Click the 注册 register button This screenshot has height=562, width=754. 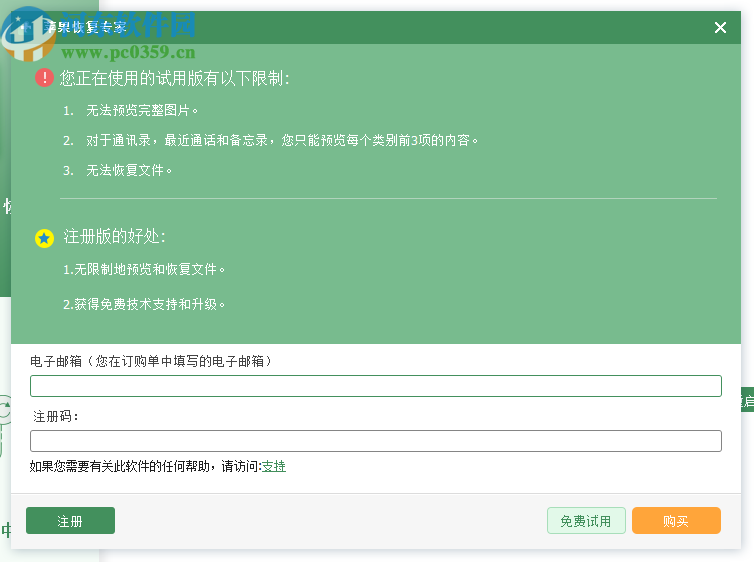(70, 521)
